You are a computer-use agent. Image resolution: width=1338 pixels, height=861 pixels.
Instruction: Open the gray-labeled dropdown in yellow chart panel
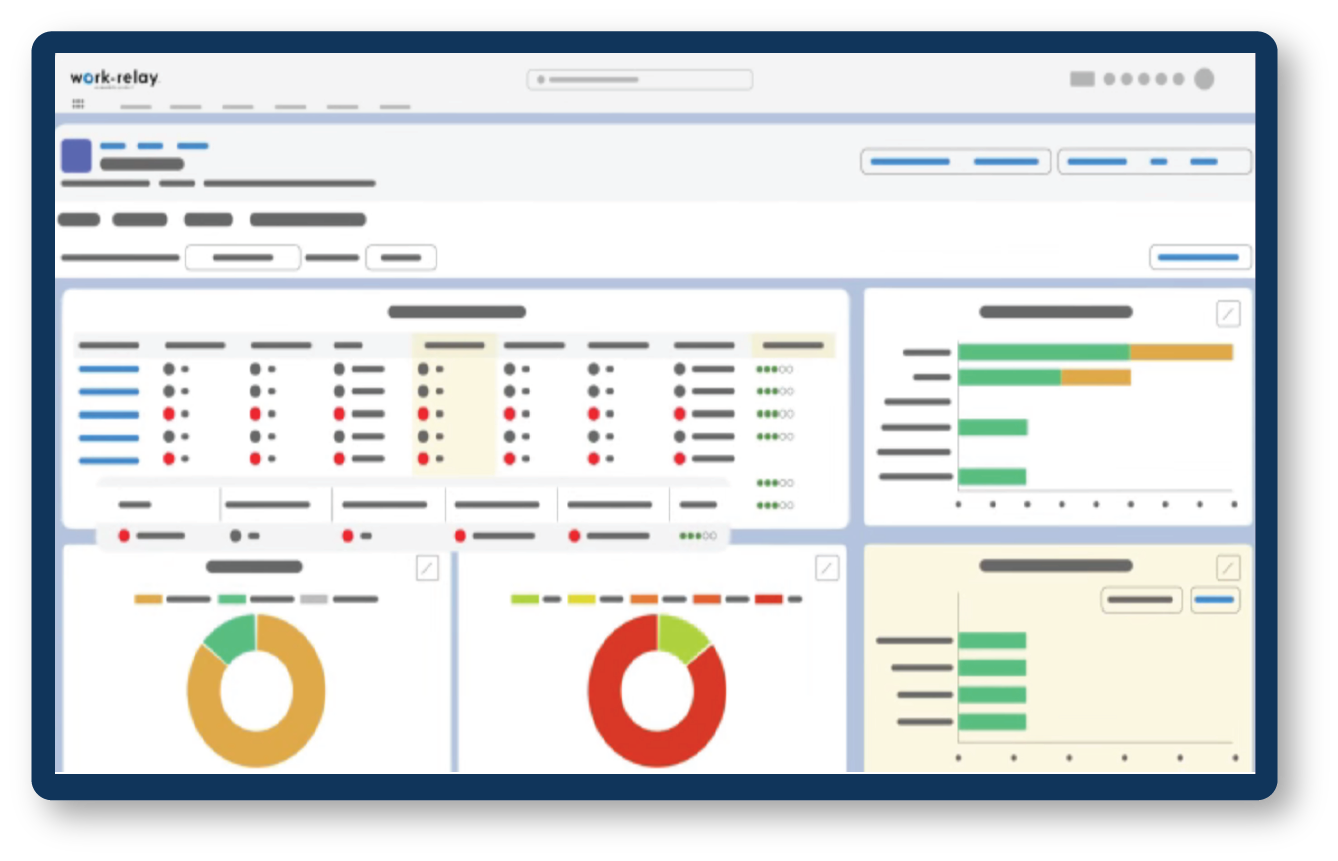click(1141, 600)
